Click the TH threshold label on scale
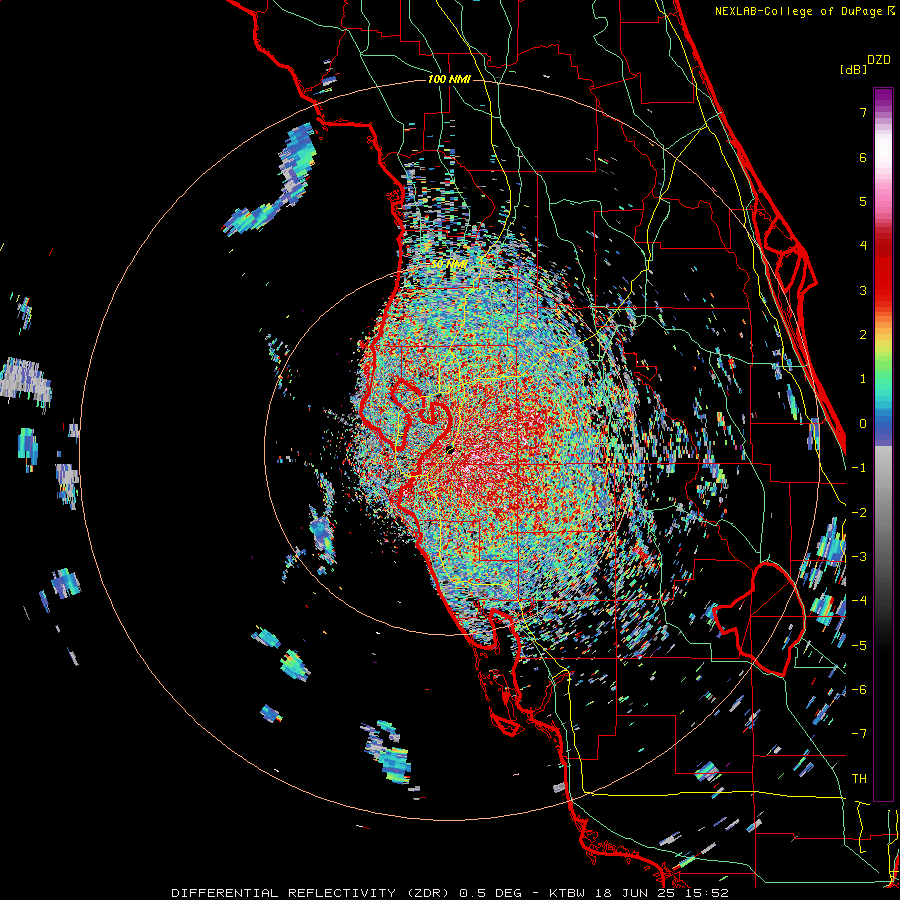Viewport: 900px width, 900px height. tap(859, 779)
